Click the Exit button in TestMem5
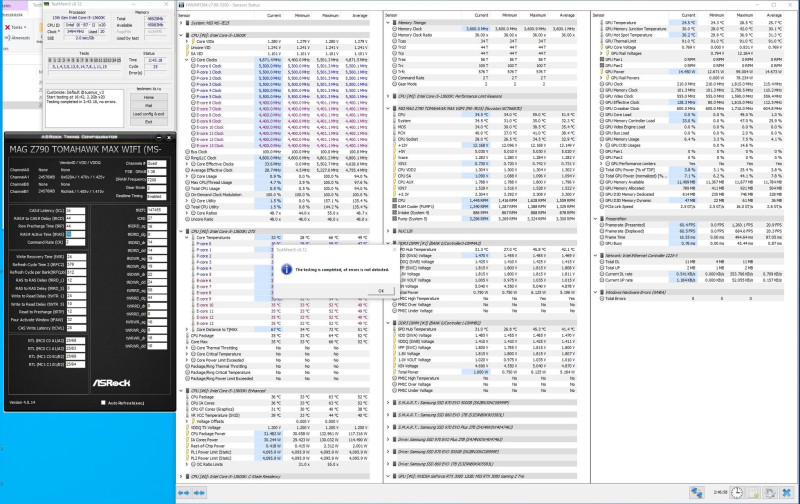800x504 pixels. coord(148,122)
